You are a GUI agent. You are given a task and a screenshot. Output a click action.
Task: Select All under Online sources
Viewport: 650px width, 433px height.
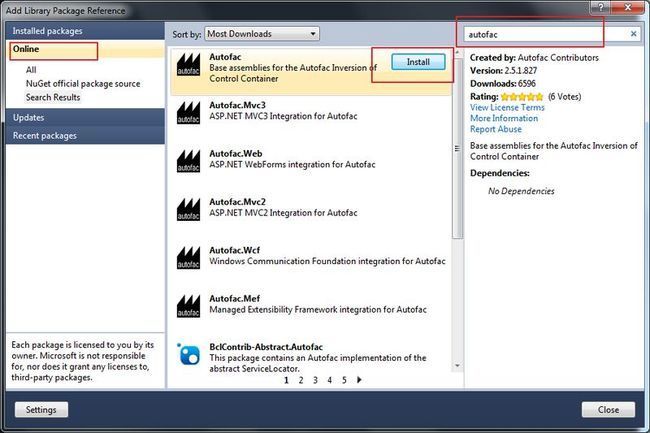pos(31,70)
